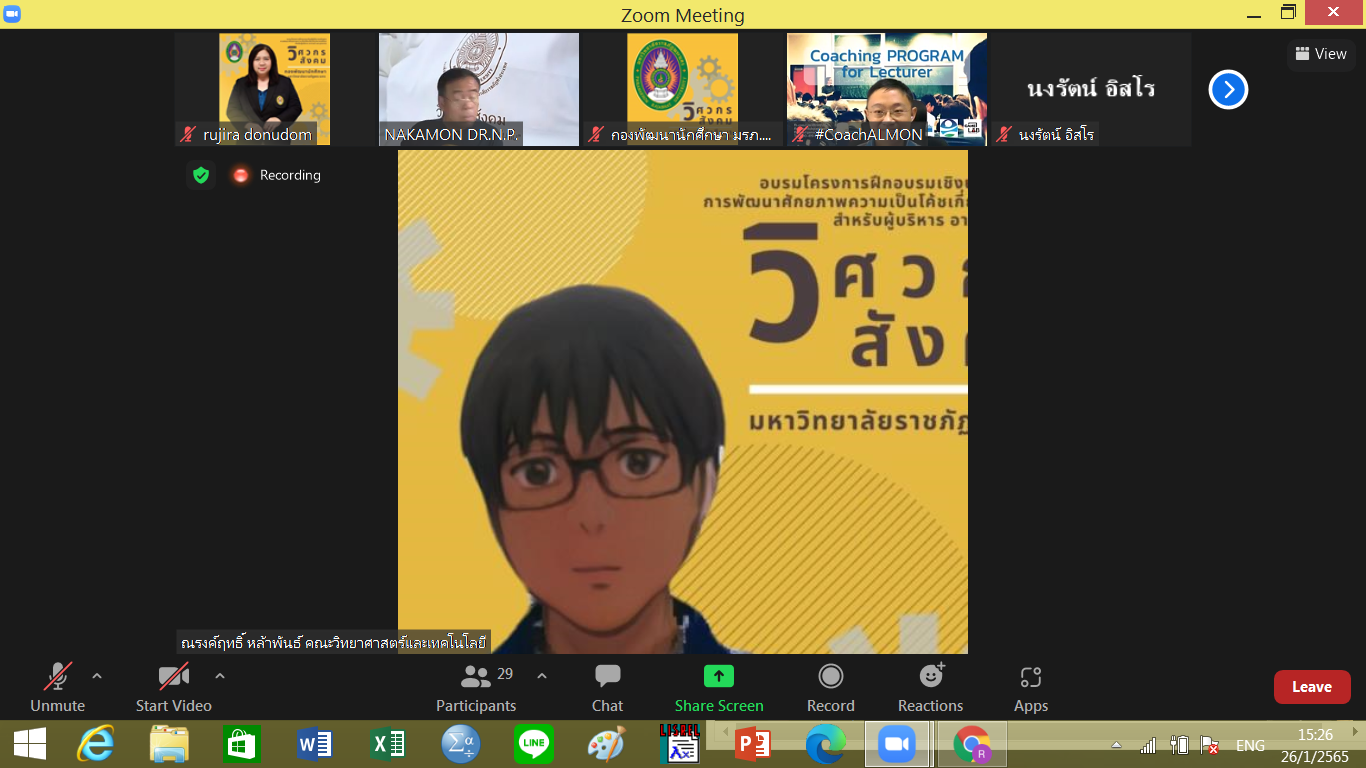Open audio options arrow beside Unmute
Viewport: 1366px width, 768px height.
pos(97,677)
